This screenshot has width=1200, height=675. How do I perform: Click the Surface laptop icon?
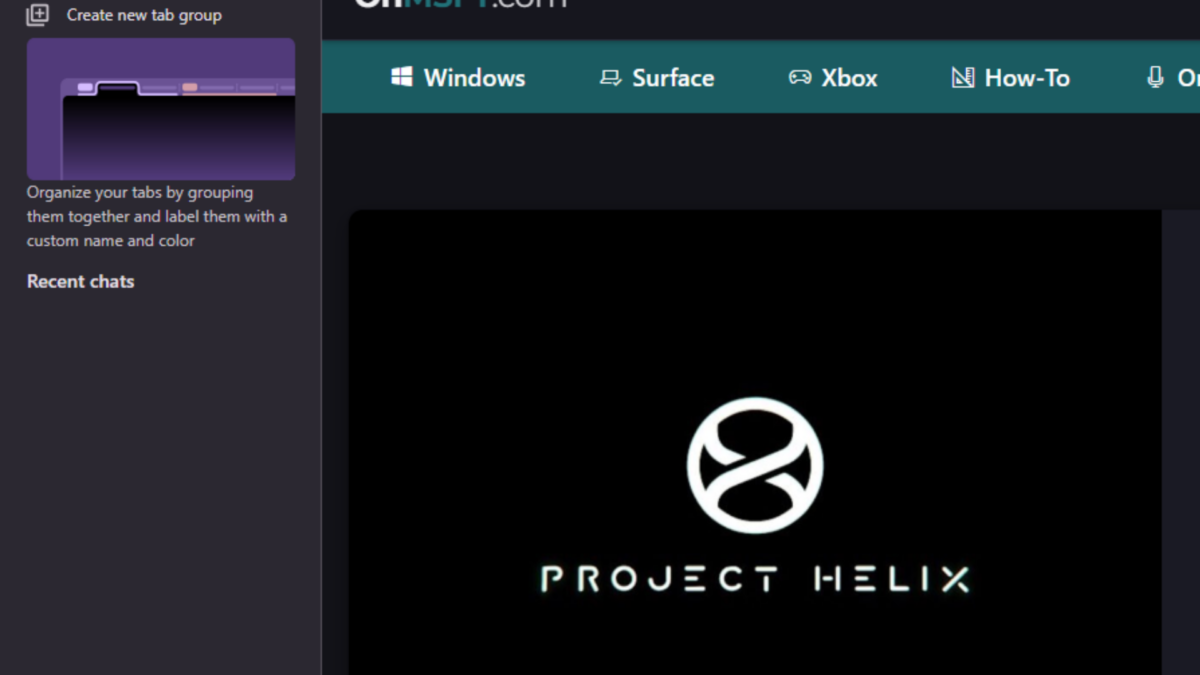(610, 77)
